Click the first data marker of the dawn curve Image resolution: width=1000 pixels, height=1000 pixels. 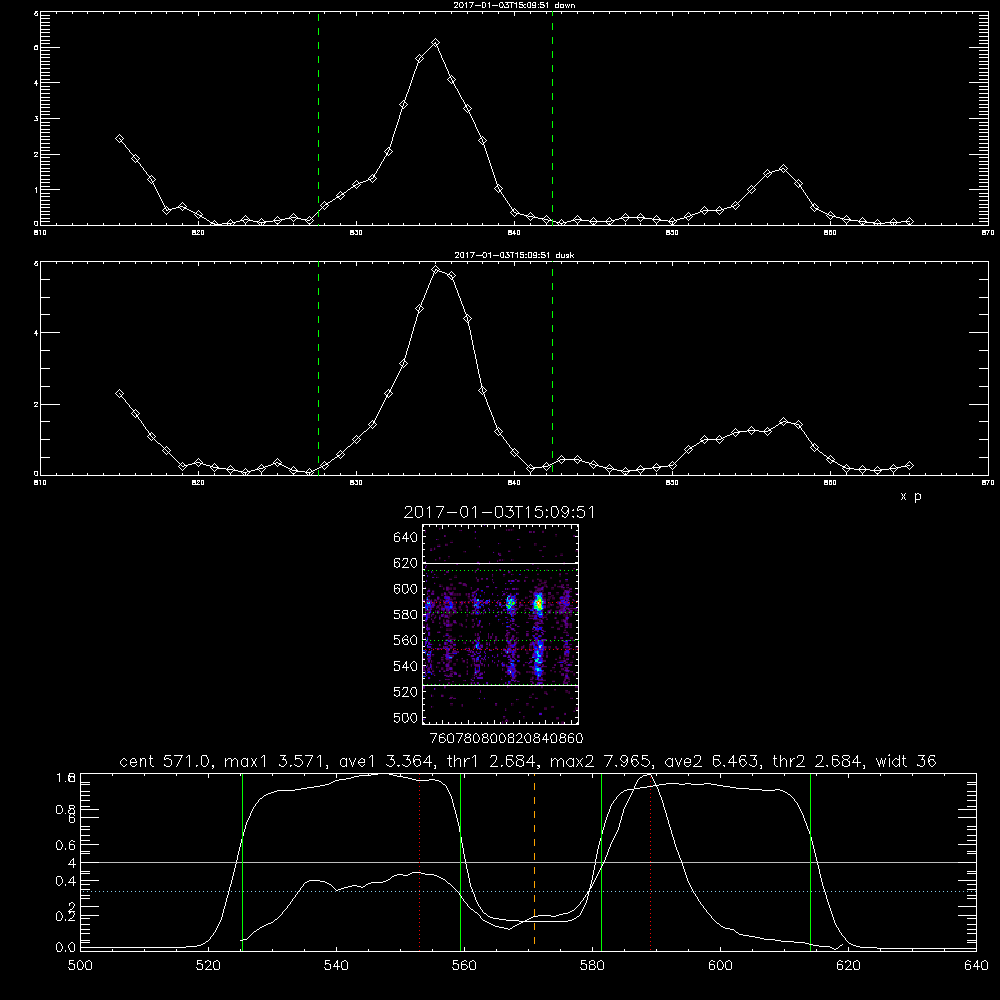point(119,138)
